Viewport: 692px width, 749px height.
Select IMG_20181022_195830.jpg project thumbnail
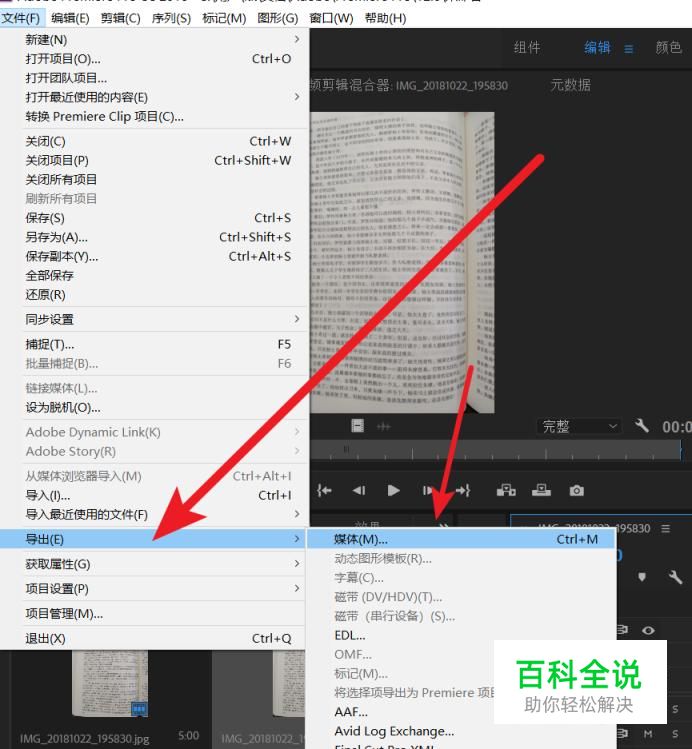click(110, 684)
